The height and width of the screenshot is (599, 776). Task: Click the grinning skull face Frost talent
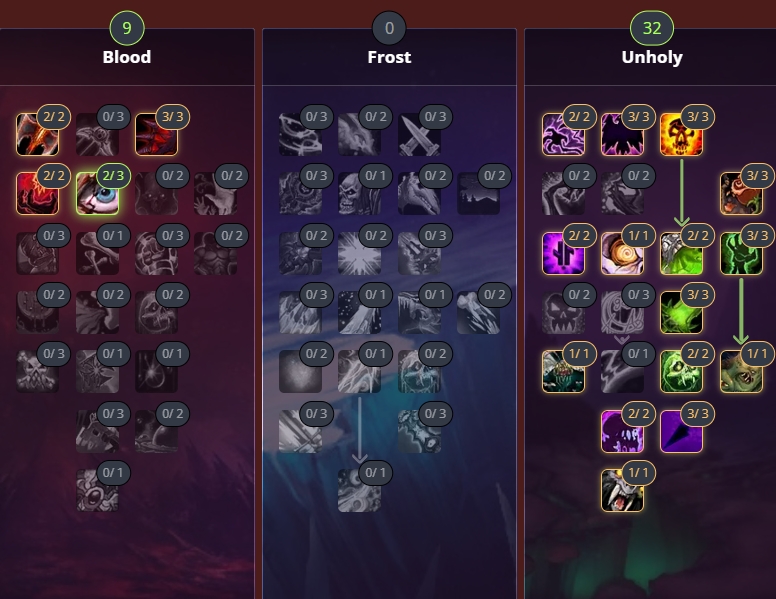click(359, 194)
